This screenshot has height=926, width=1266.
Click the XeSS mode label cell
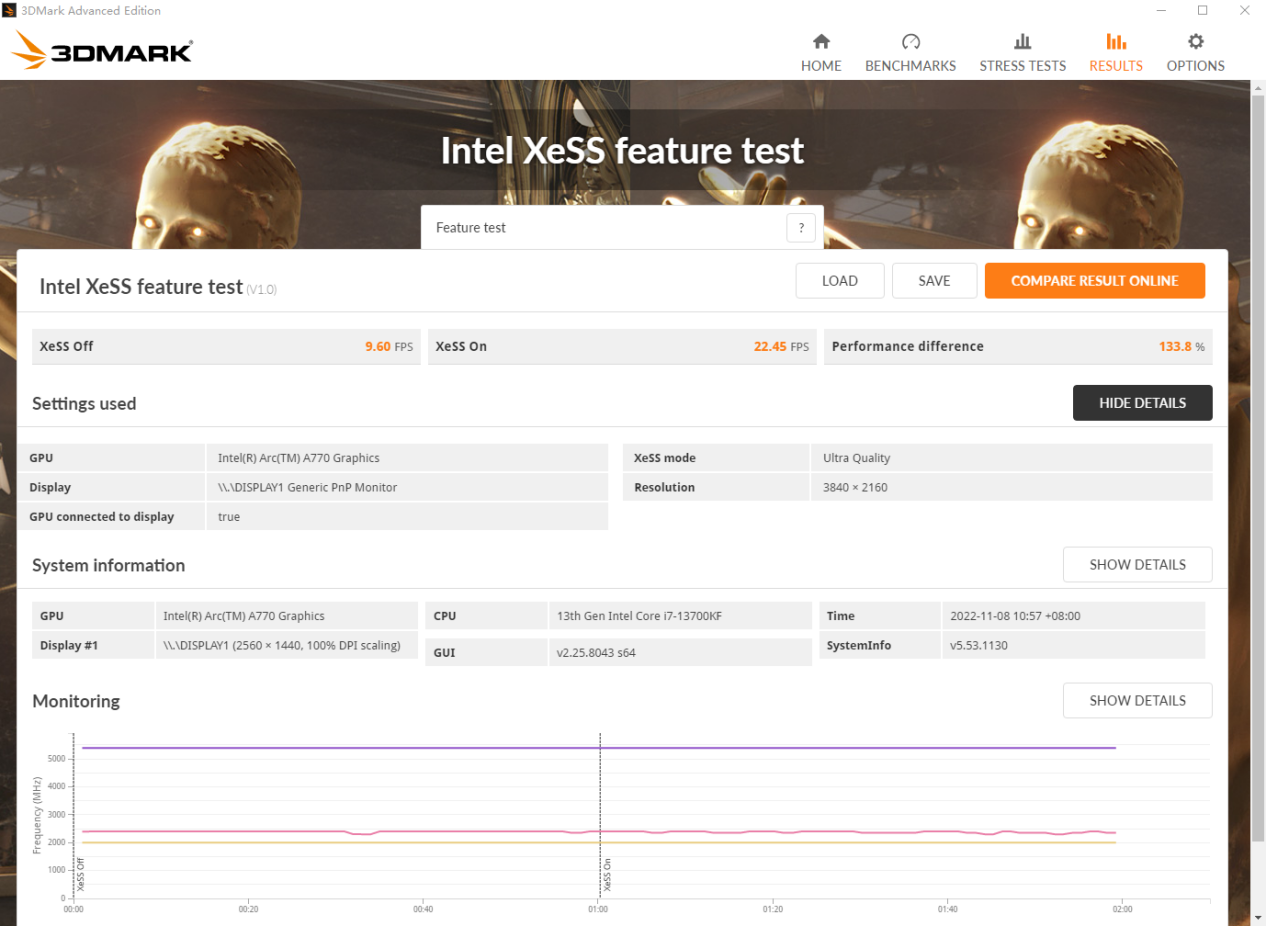pos(715,458)
